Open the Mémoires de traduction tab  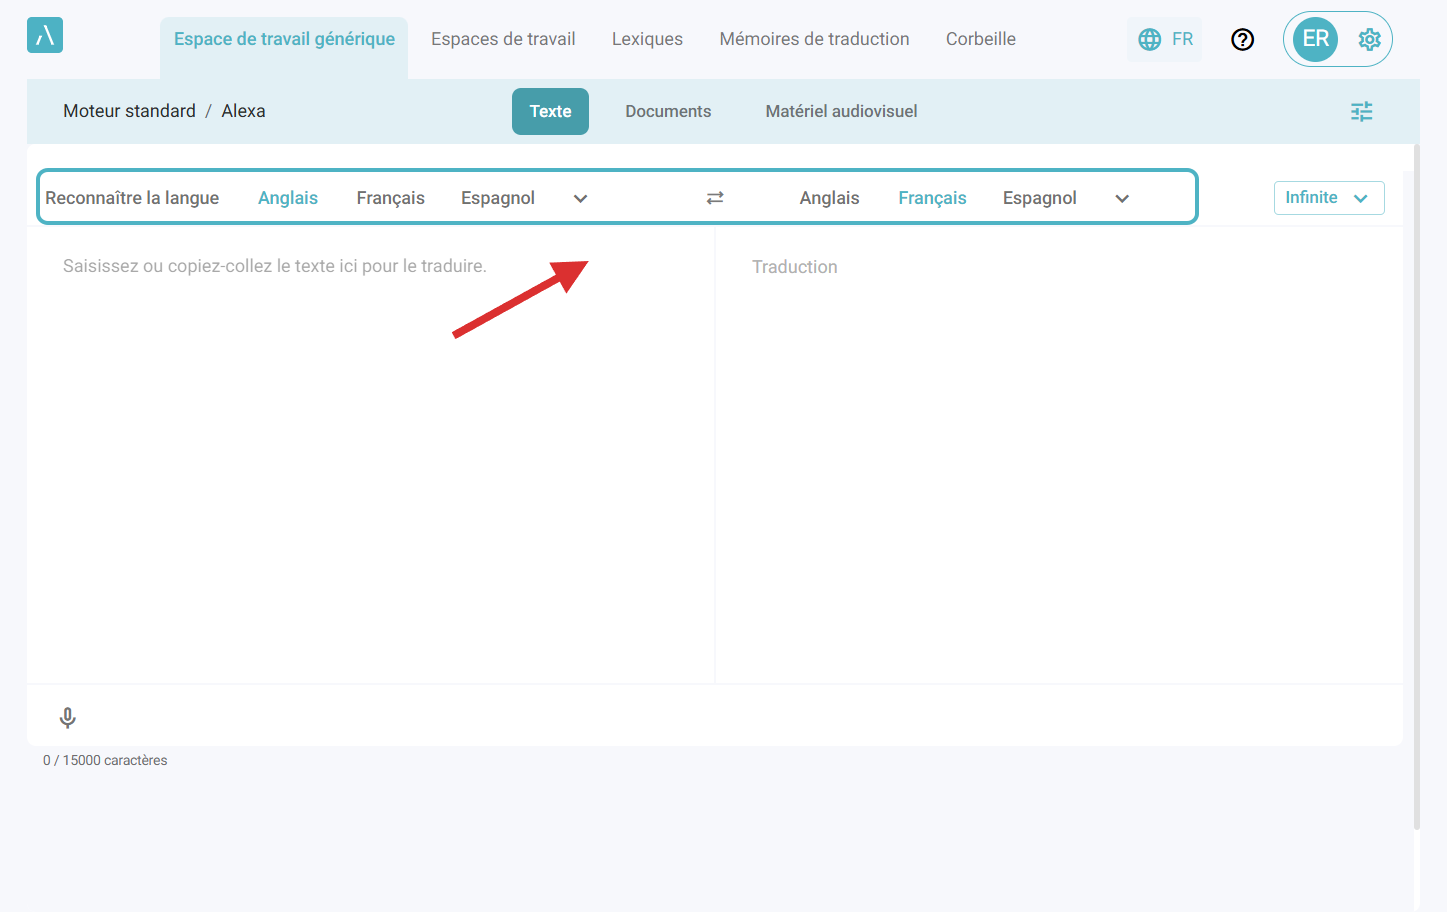[x=814, y=39]
